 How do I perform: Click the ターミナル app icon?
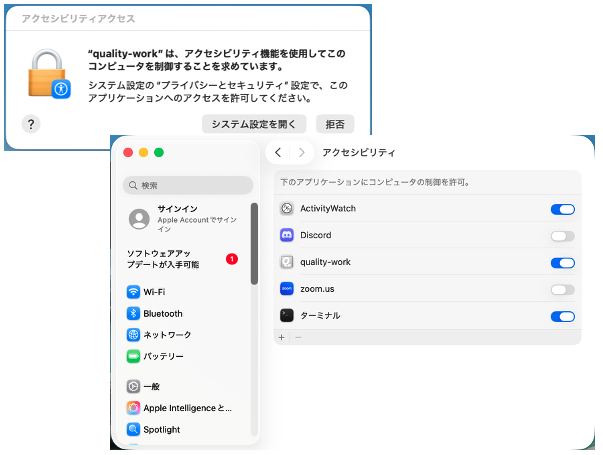click(287, 316)
